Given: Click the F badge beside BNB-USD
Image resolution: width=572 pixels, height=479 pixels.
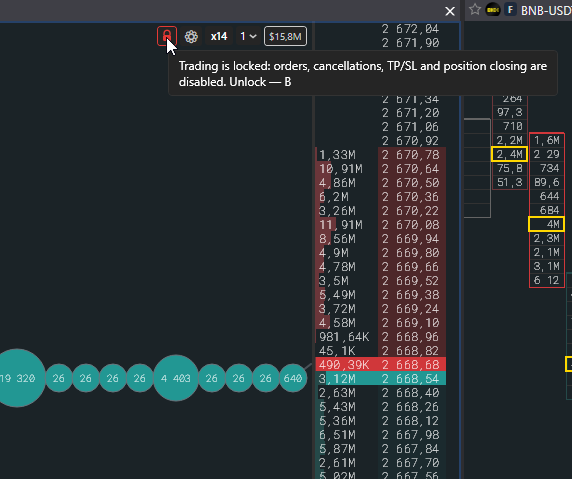Looking at the screenshot, I should [x=510, y=10].
